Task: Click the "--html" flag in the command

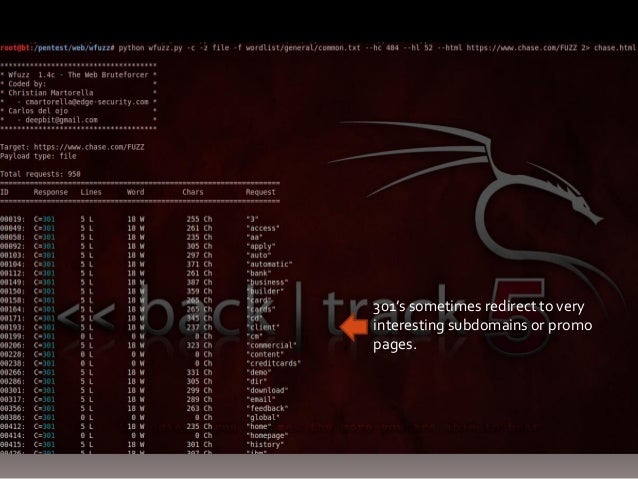Action: (x=449, y=48)
